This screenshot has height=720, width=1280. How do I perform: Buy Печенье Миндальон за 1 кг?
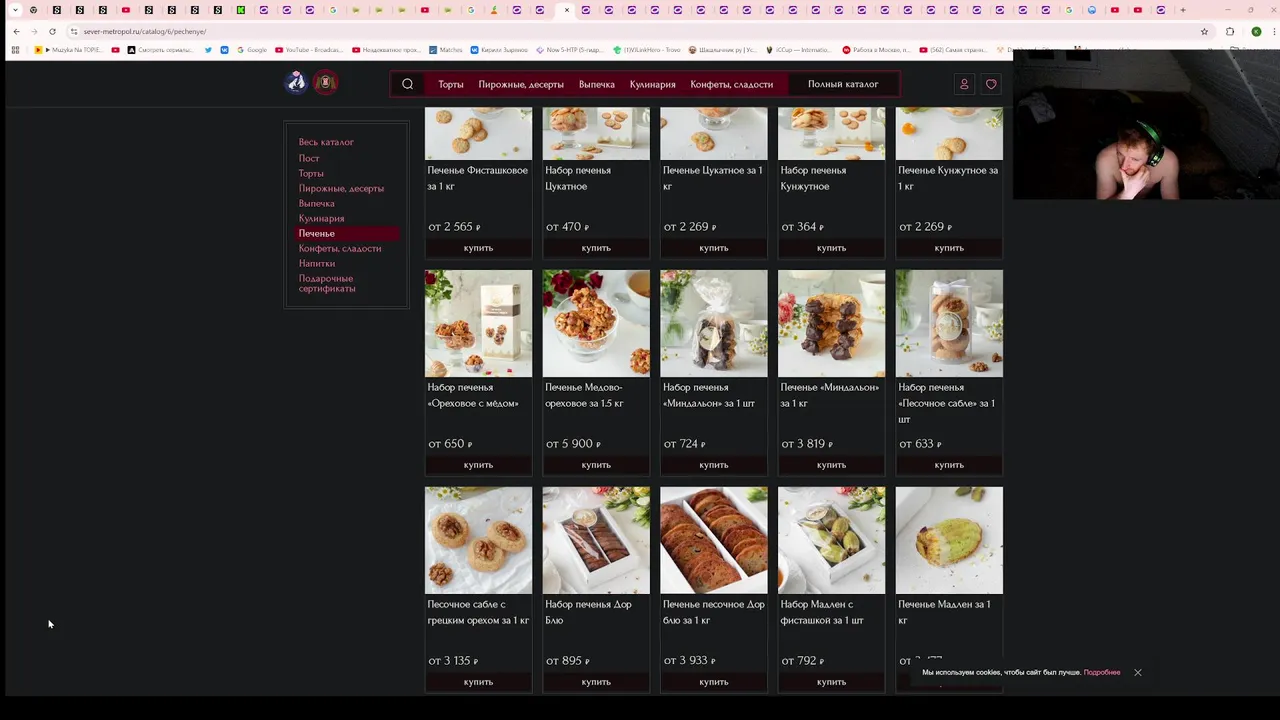[831, 465]
